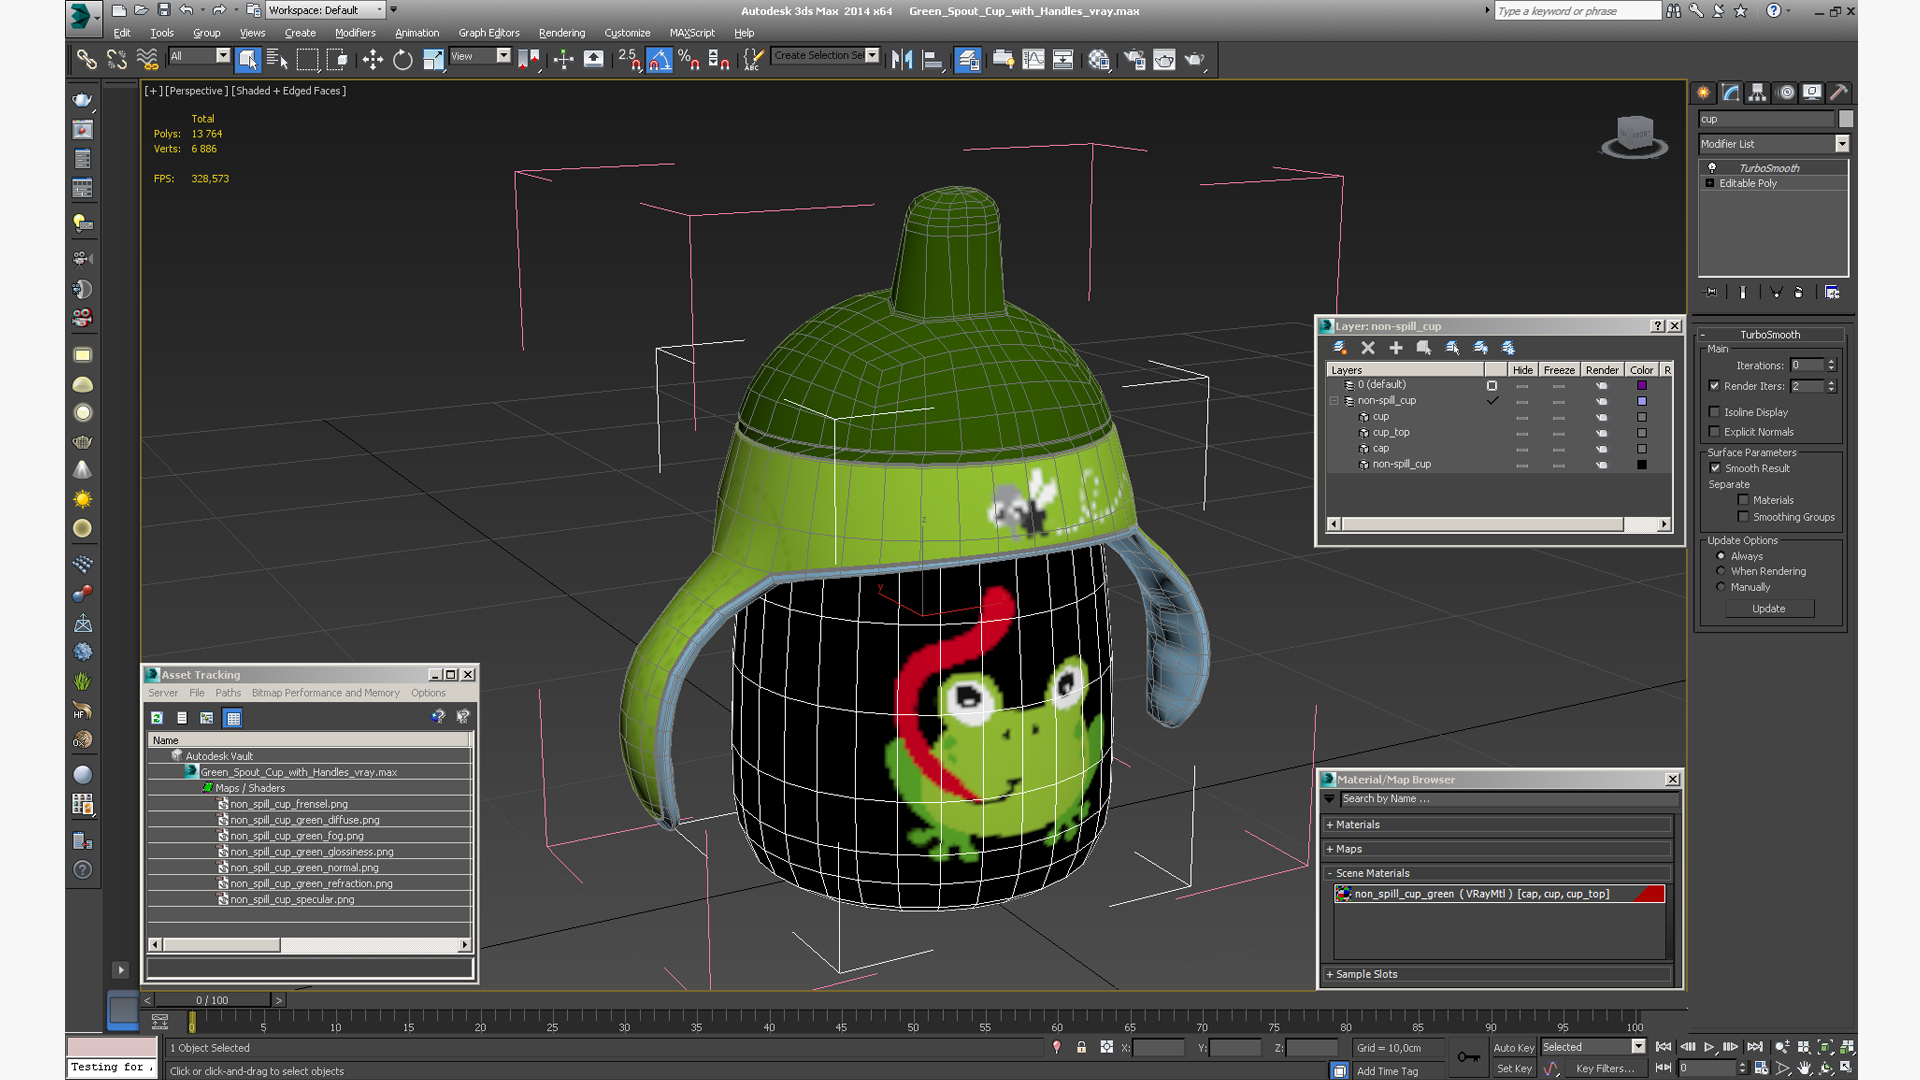
Task: Activate the Select and Rotate tool
Action: click(x=402, y=60)
